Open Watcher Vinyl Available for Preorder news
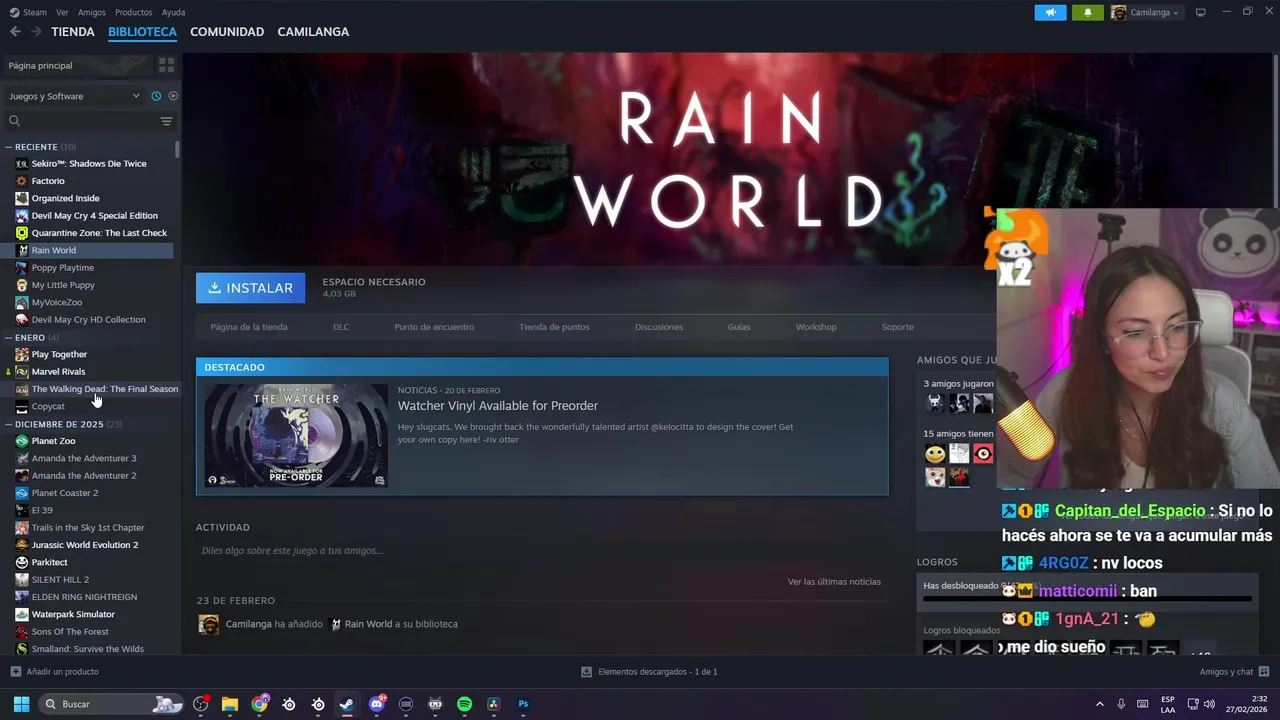 (x=498, y=406)
